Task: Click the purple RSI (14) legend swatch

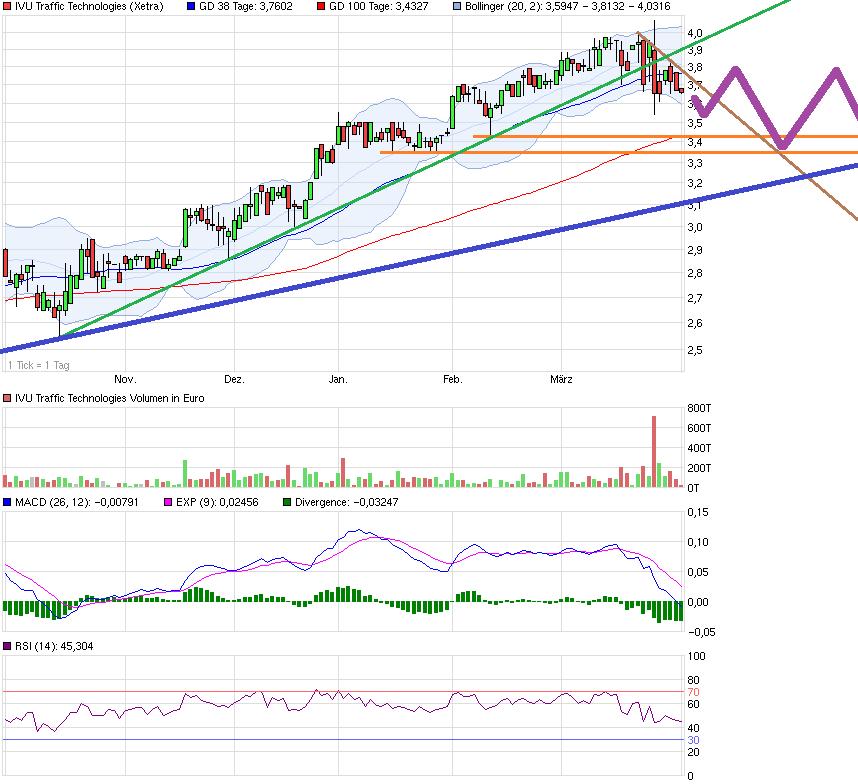Action: 7,646
